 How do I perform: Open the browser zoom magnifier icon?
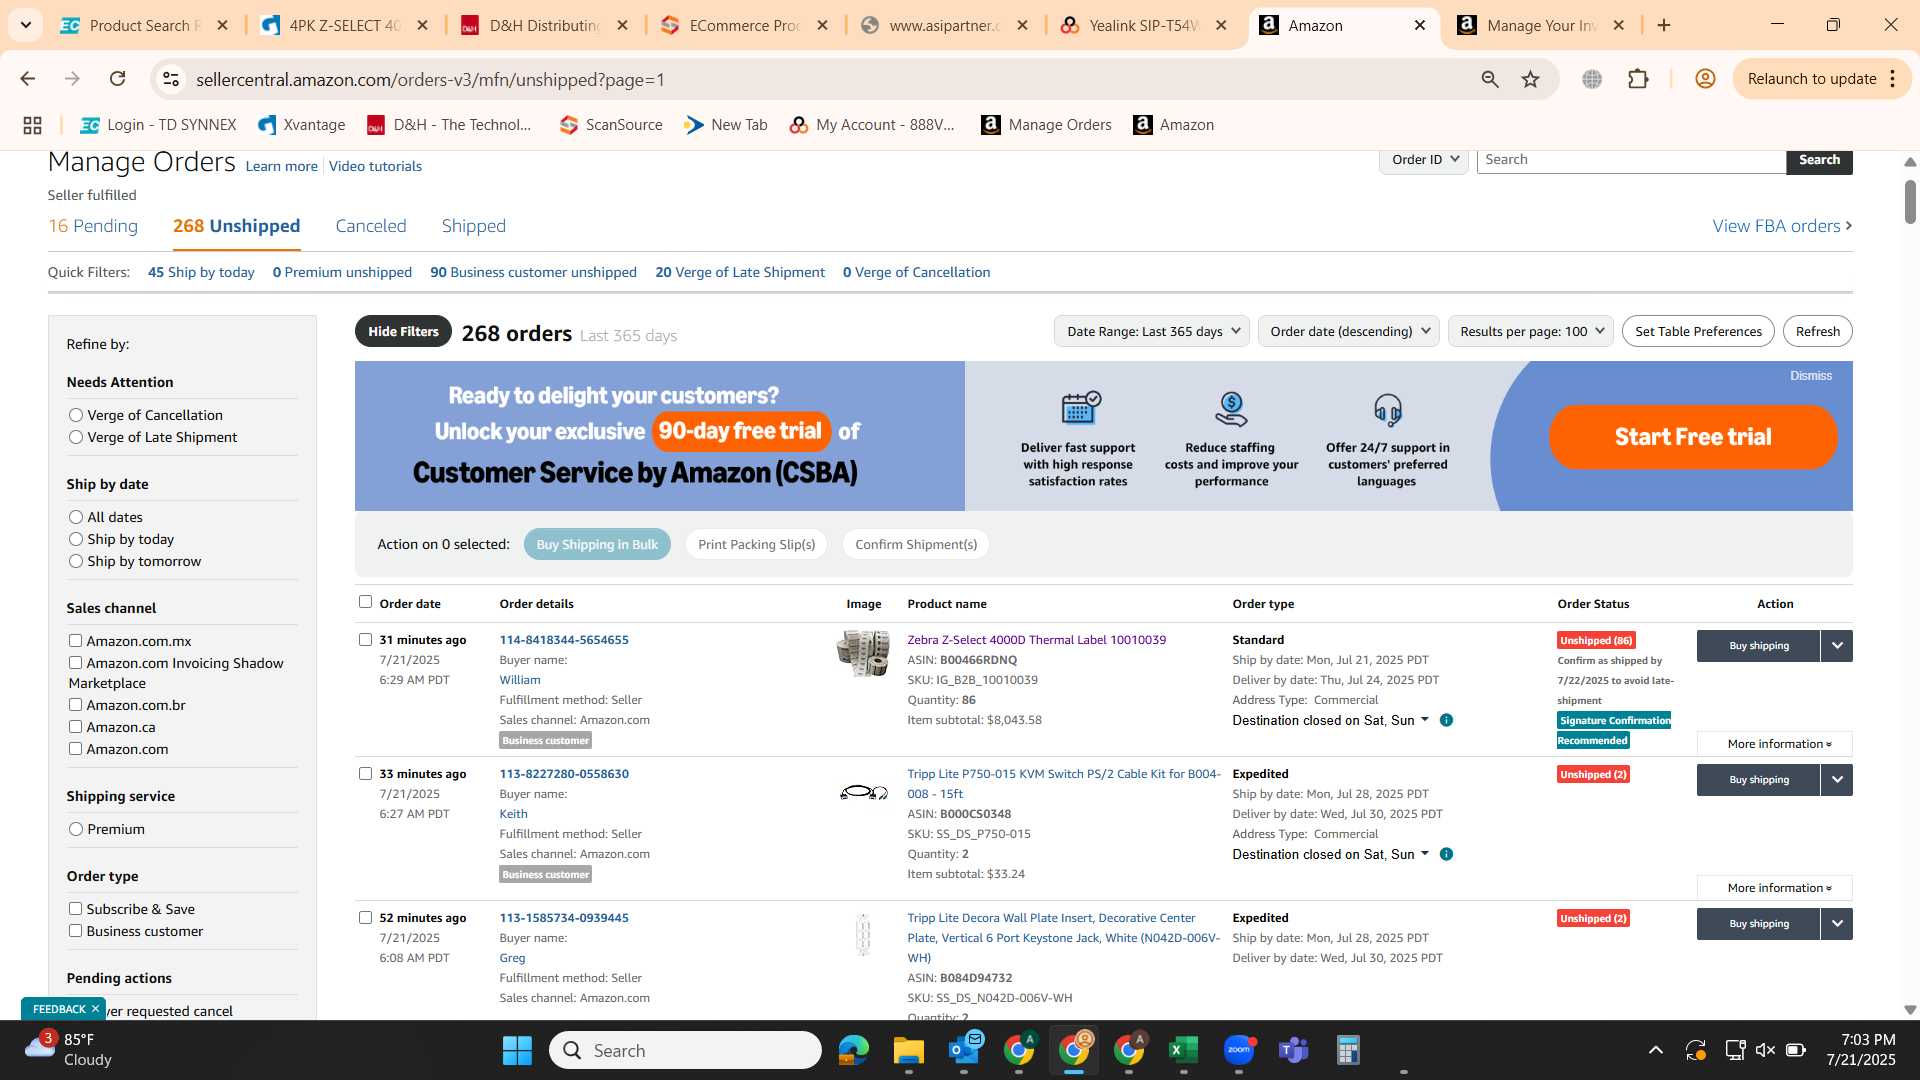1490,79
